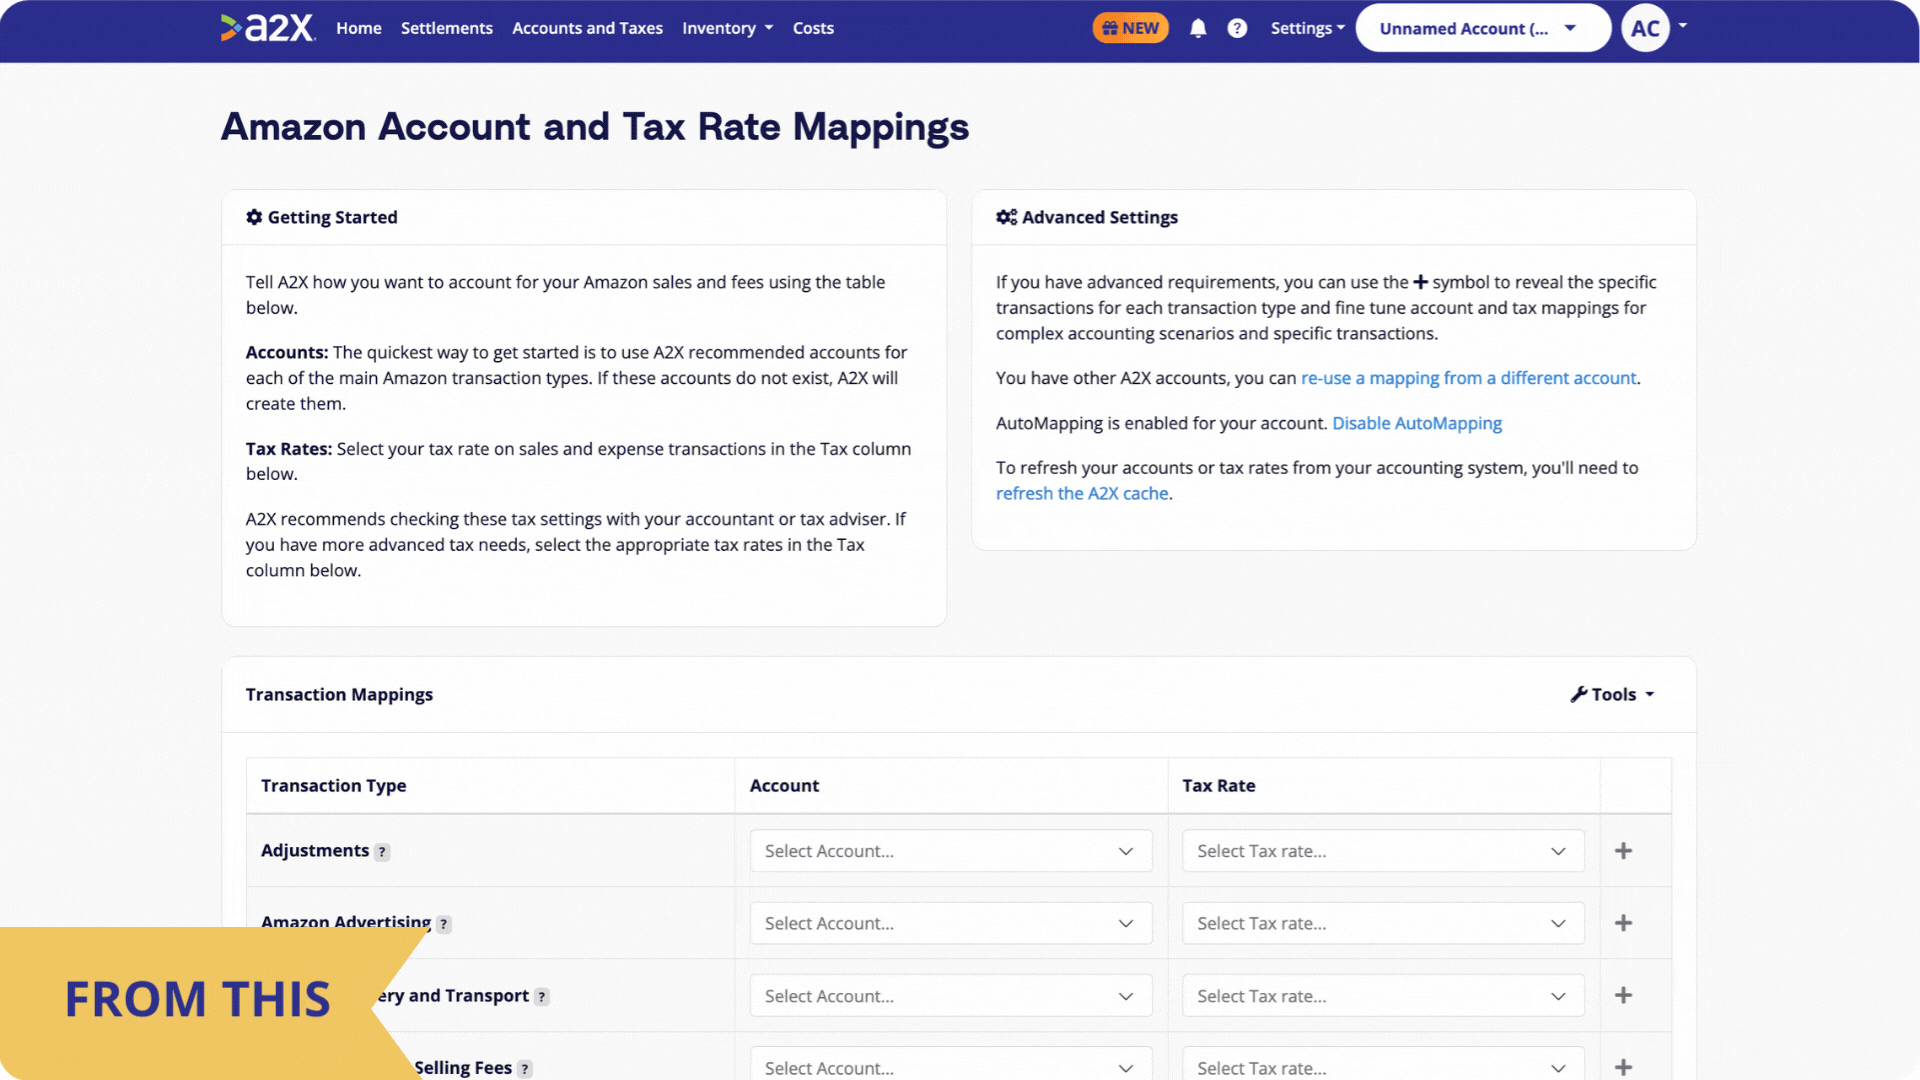
Task: Open the help question mark icon
Action: [1237, 28]
